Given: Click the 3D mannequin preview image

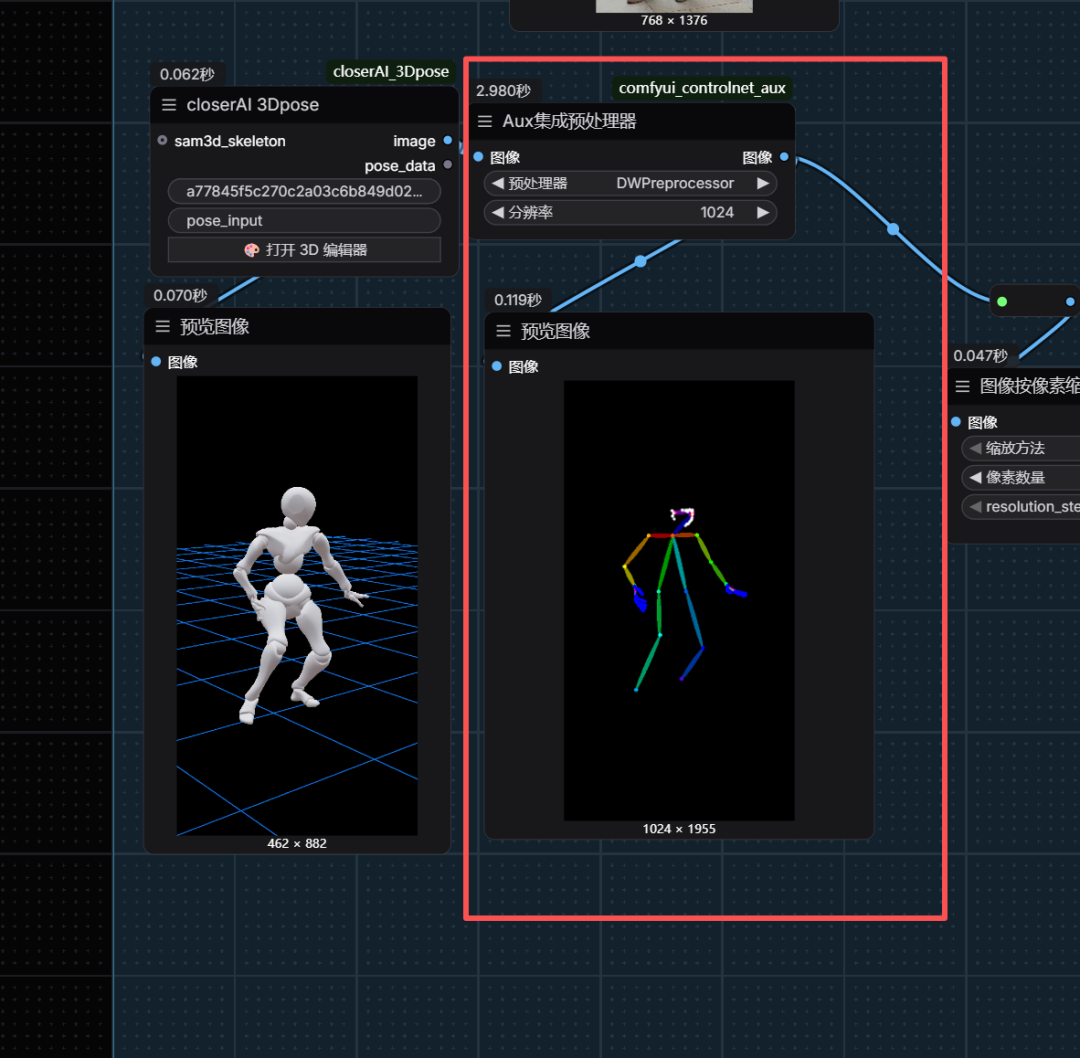Looking at the screenshot, I should pos(297,605).
